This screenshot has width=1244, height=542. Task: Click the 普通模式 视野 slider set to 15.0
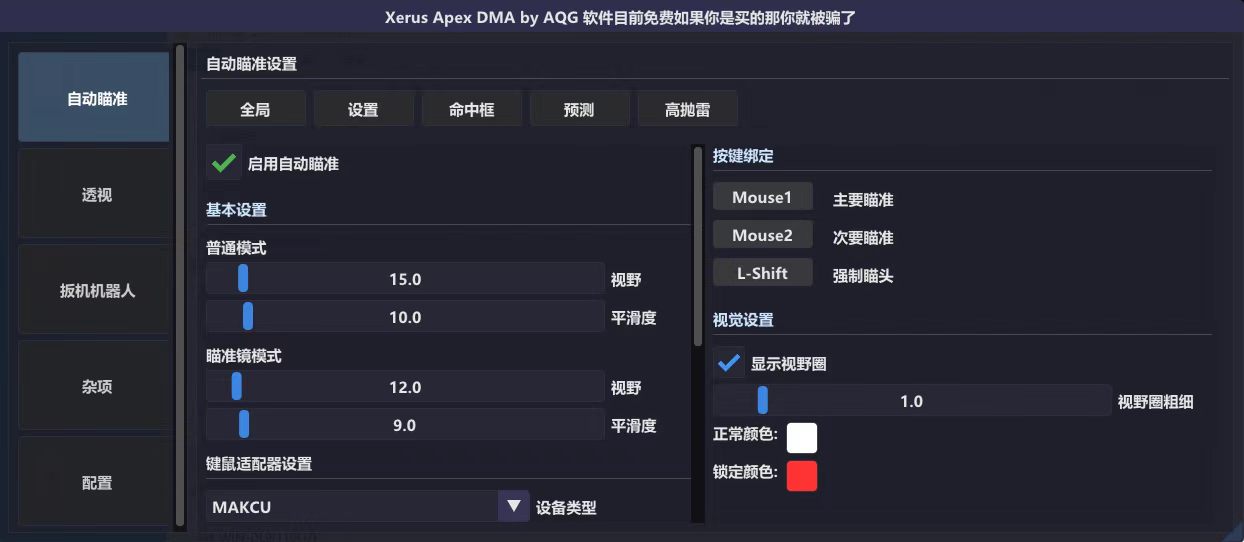[x=405, y=279]
